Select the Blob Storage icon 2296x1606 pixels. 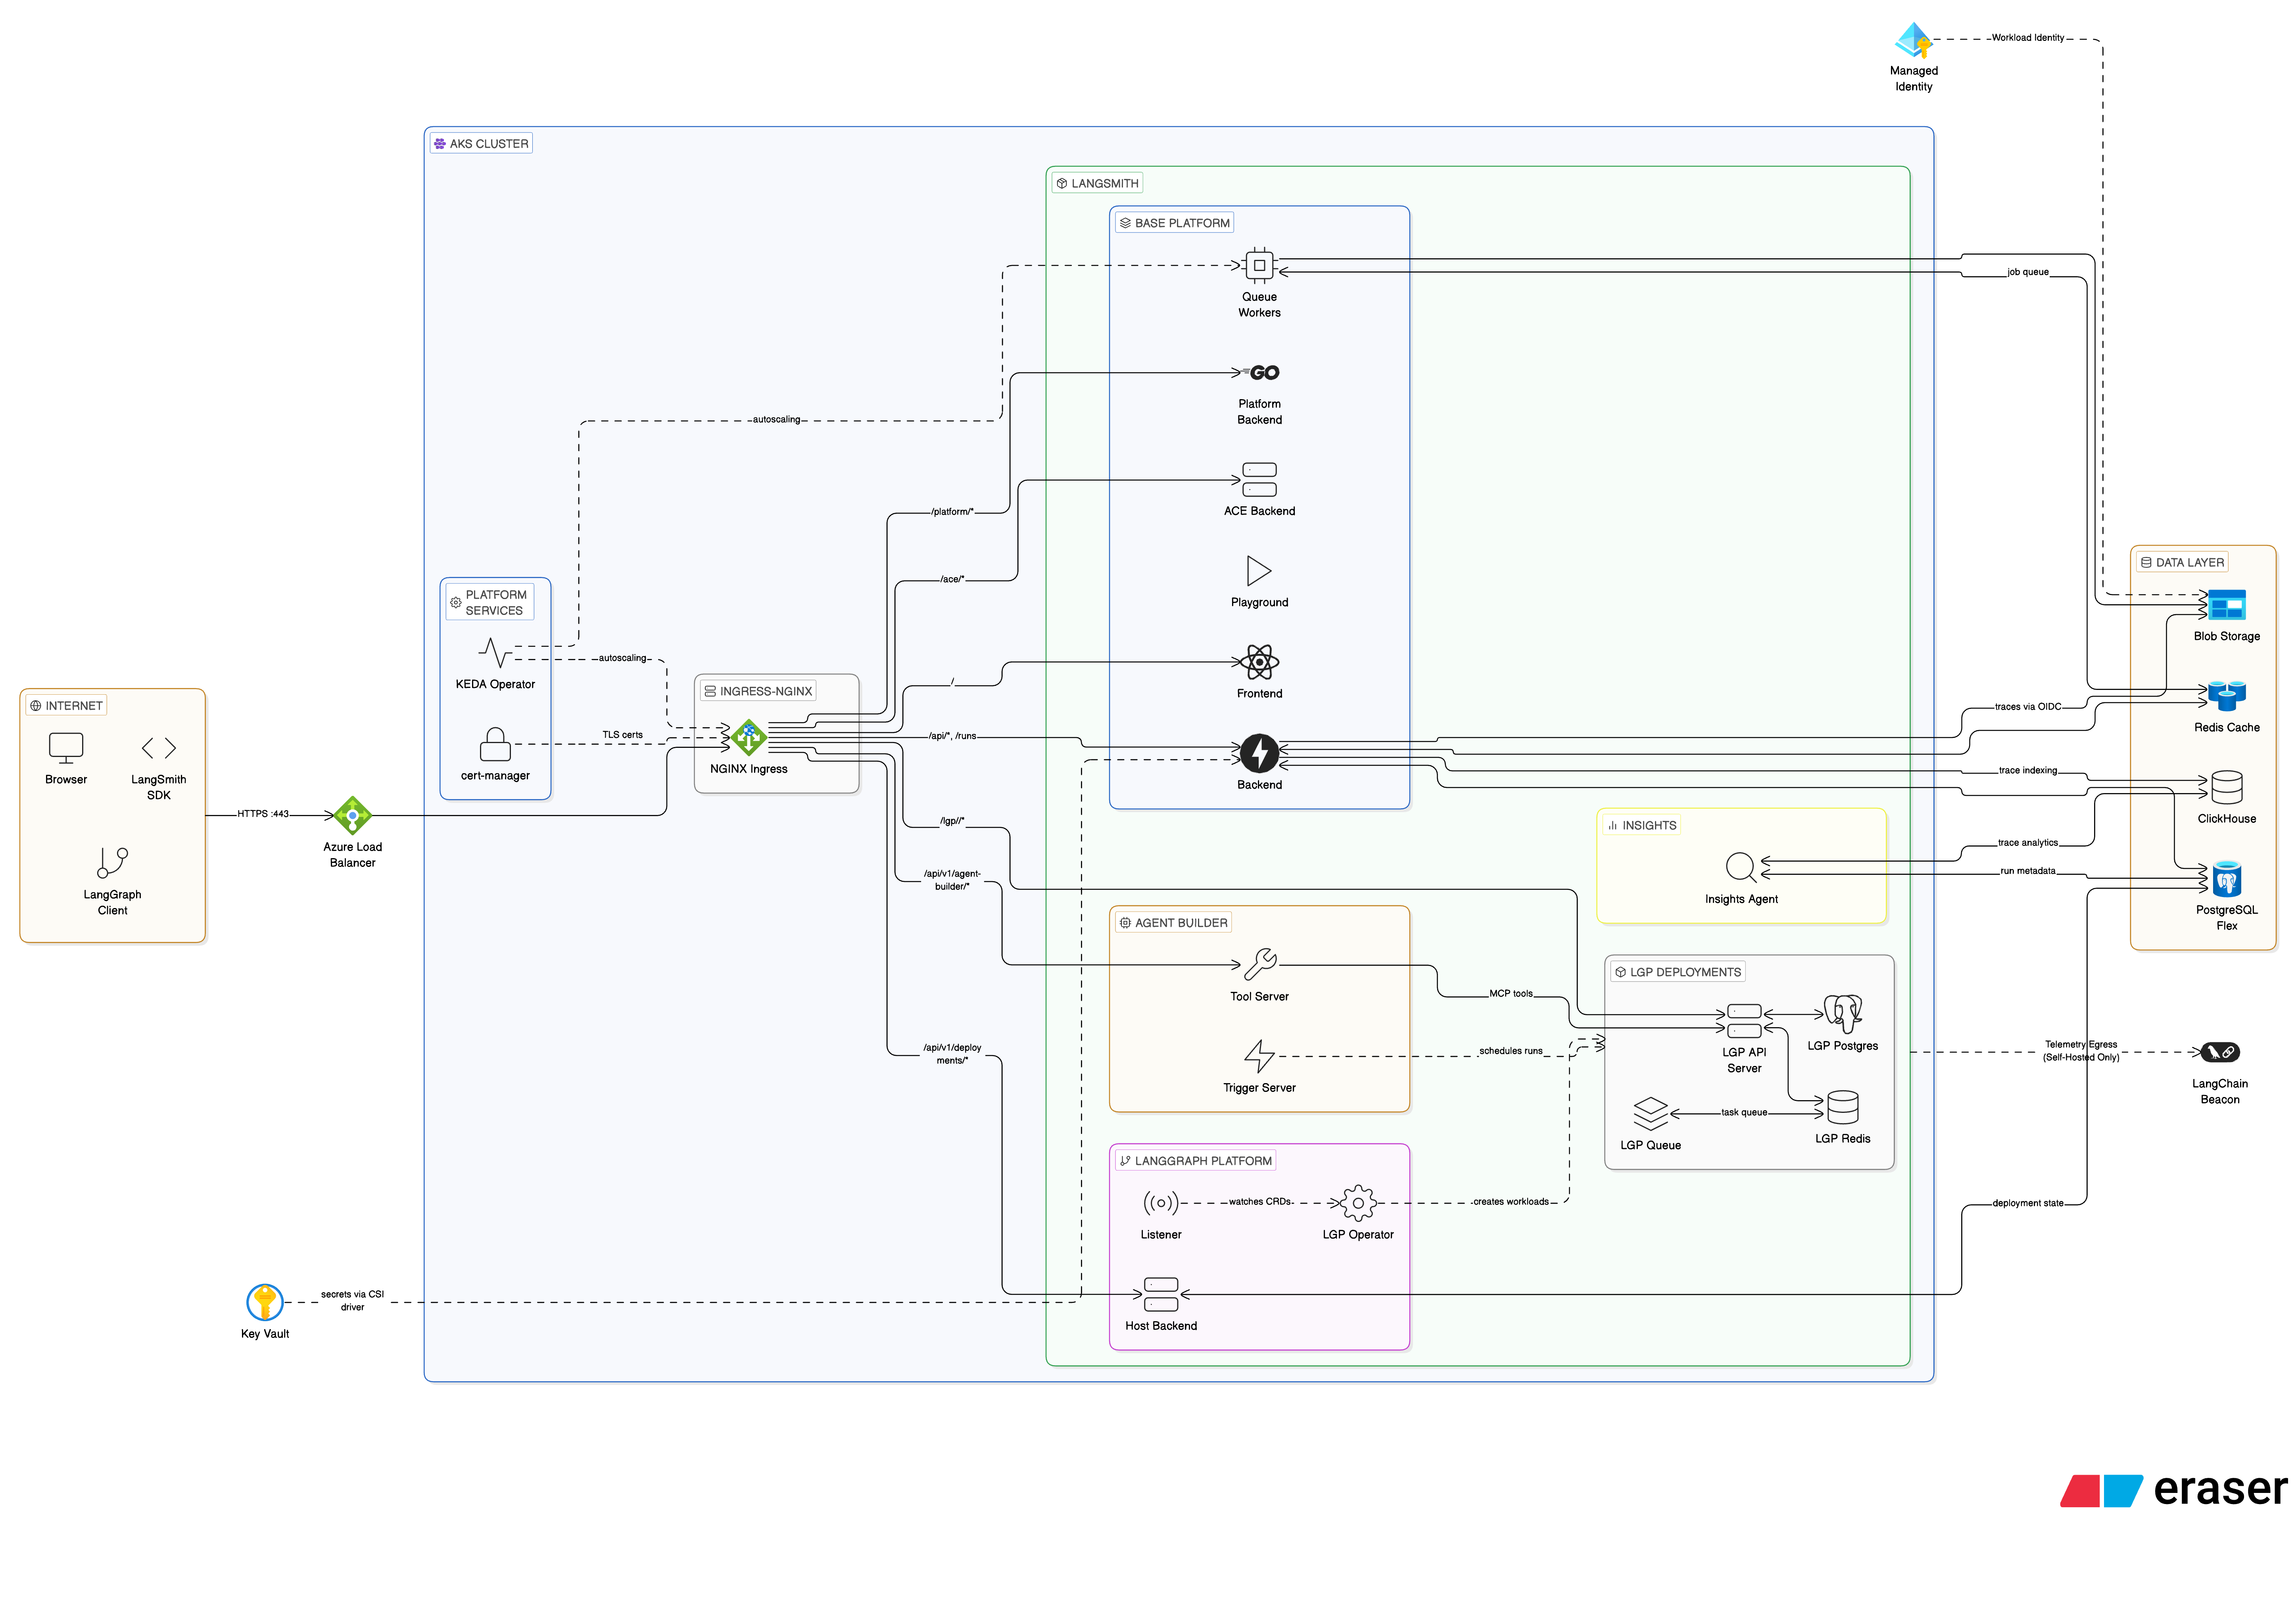(x=2226, y=605)
